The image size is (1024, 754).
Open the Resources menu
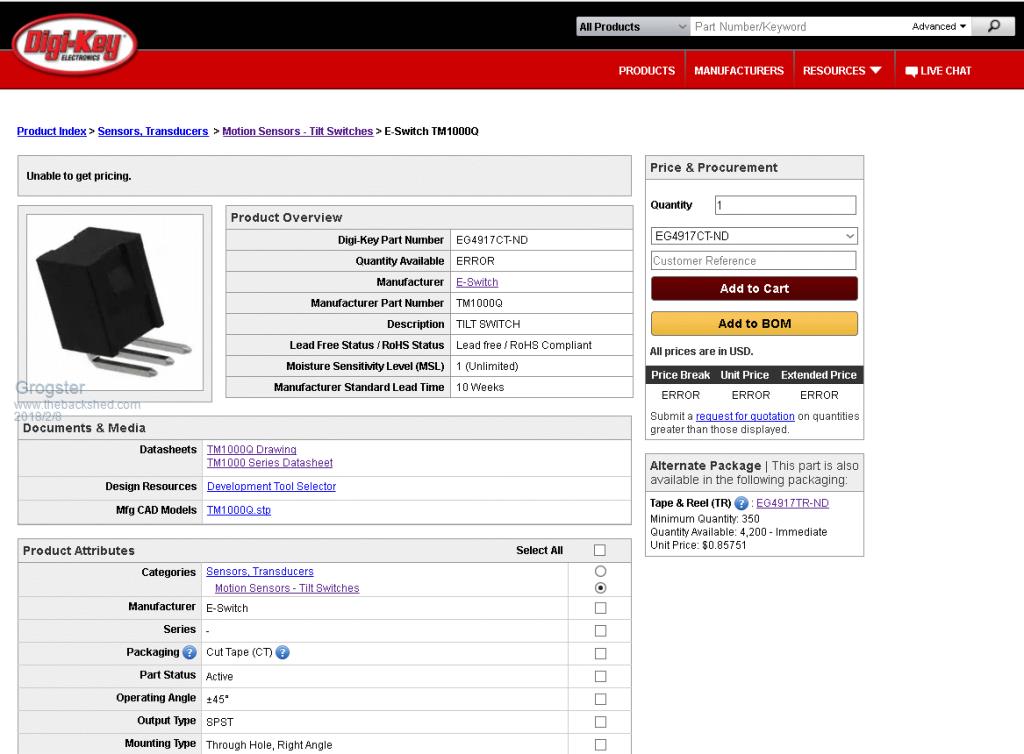(x=842, y=71)
